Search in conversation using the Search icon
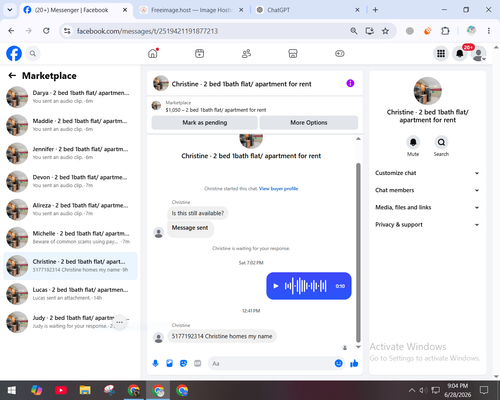Image resolution: width=500 pixels, height=400 pixels. point(441,143)
